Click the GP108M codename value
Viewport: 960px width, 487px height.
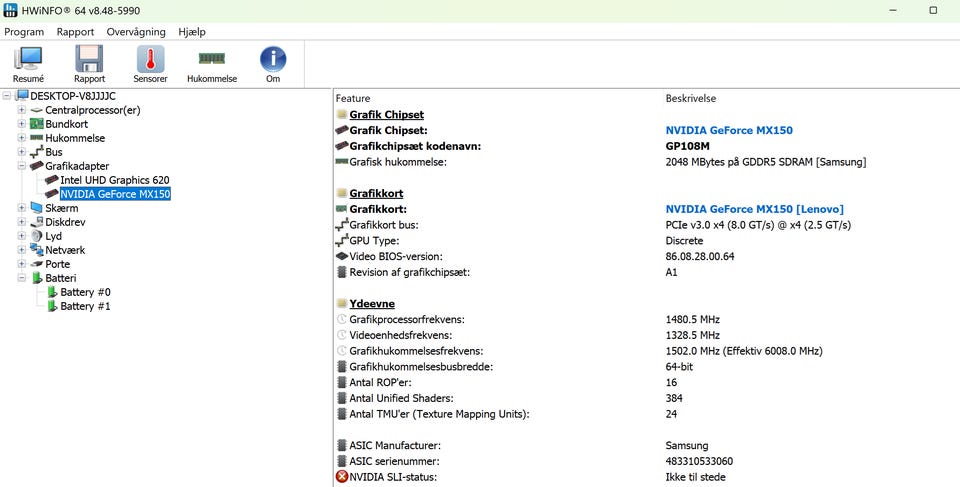pyautogui.click(x=687, y=146)
